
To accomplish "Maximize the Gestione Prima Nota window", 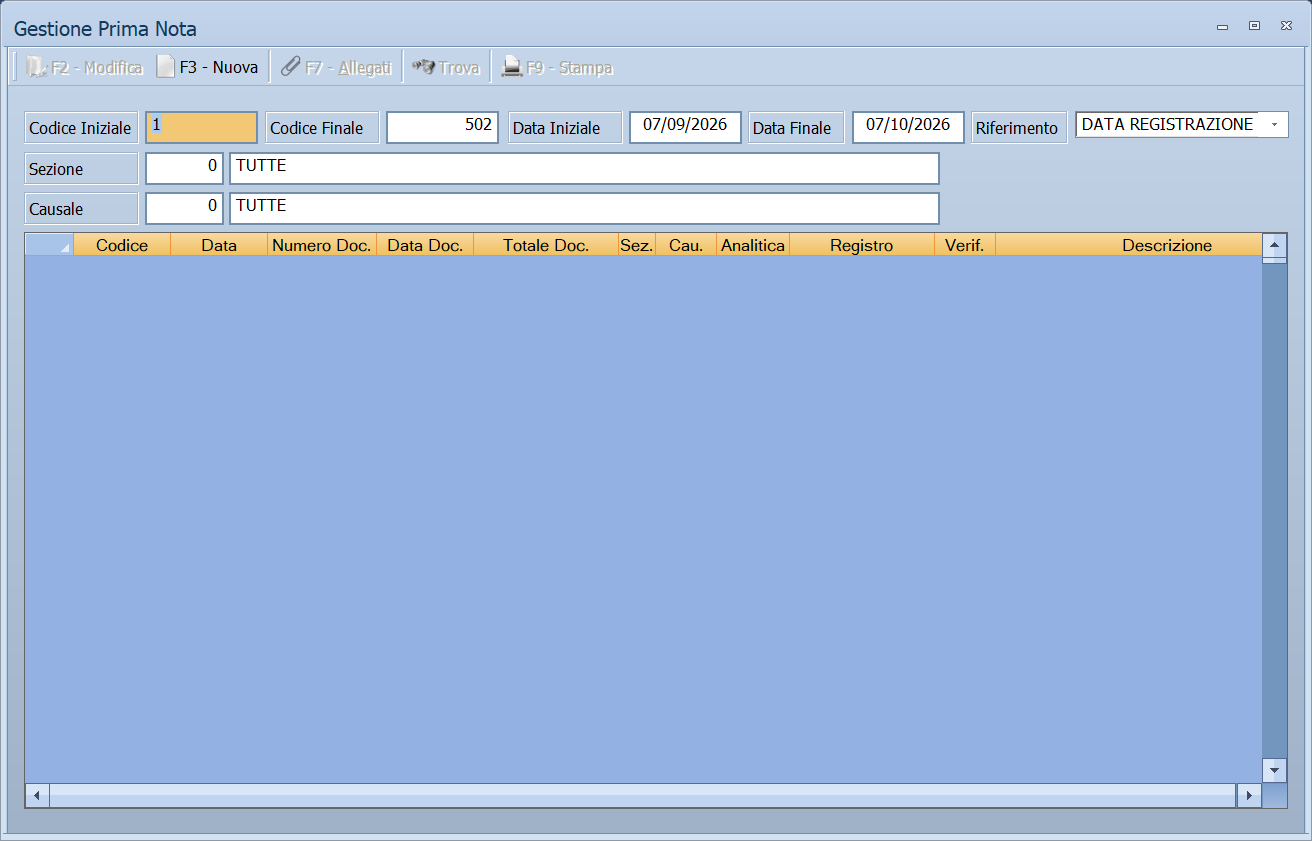I will [1254, 26].
